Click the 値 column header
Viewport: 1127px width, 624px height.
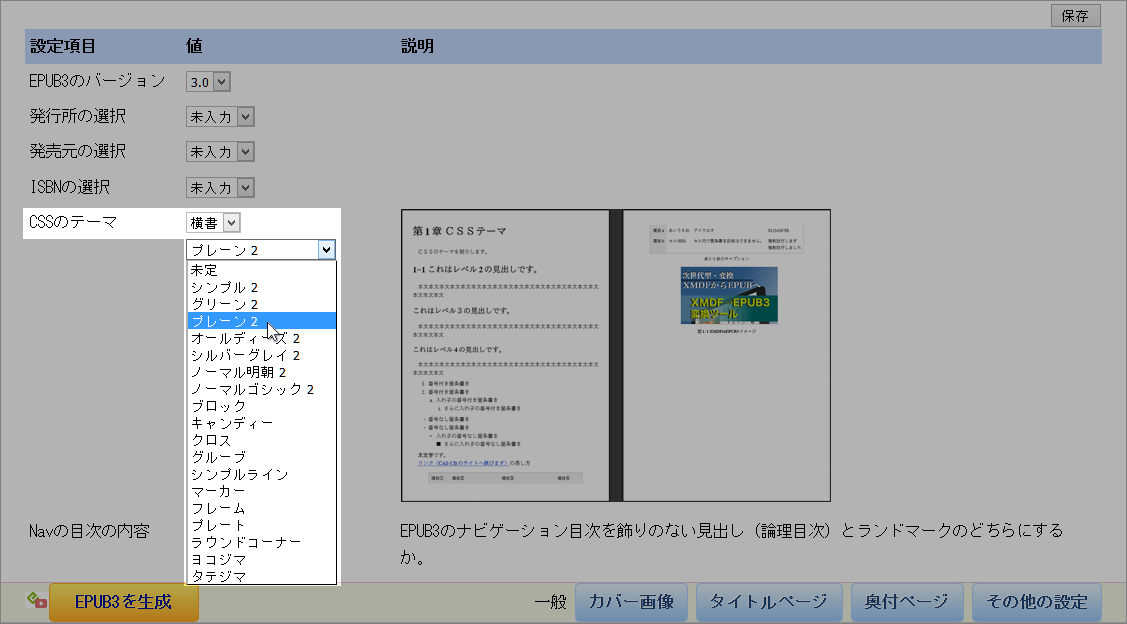click(x=194, y=47)
